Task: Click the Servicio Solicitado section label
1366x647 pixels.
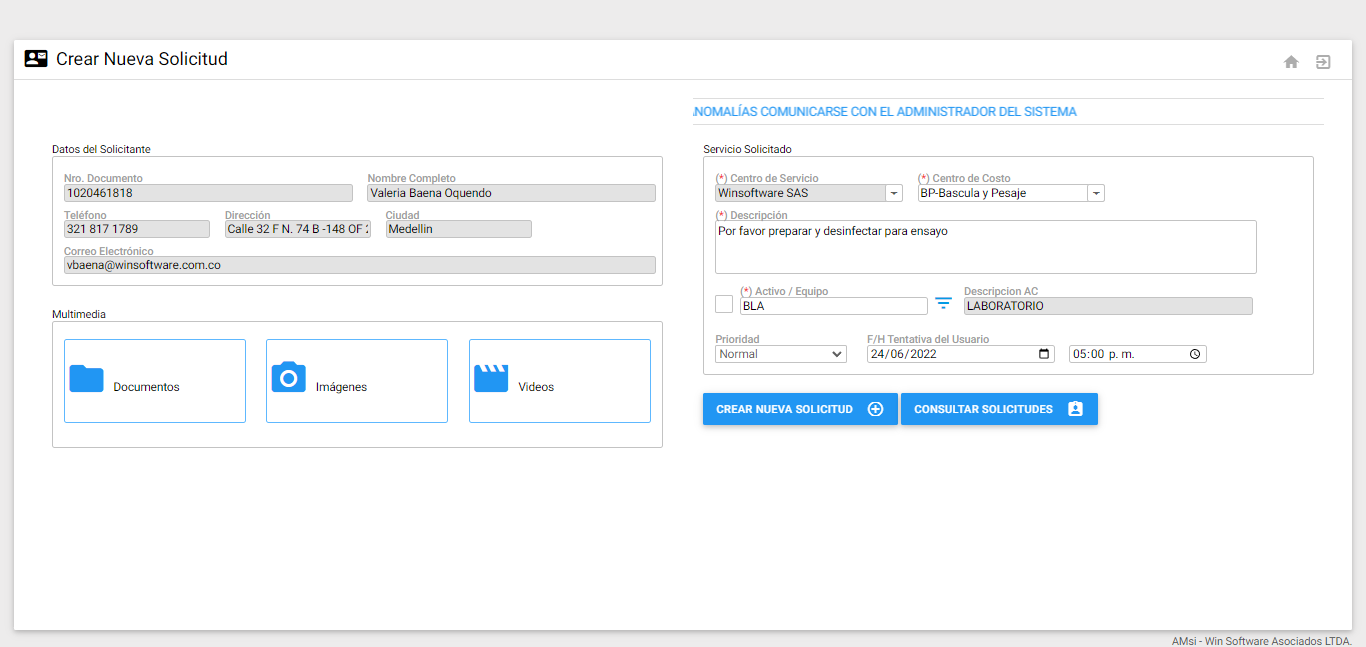Action: click(747, 149)
